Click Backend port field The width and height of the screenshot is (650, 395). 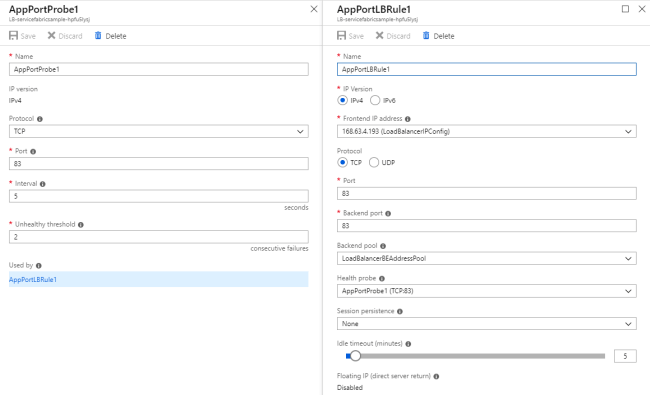[x=487, y=225]
